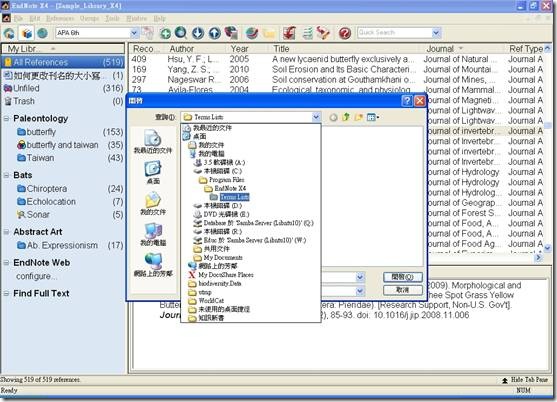
Task: Select the All References group
Action: 63,63
